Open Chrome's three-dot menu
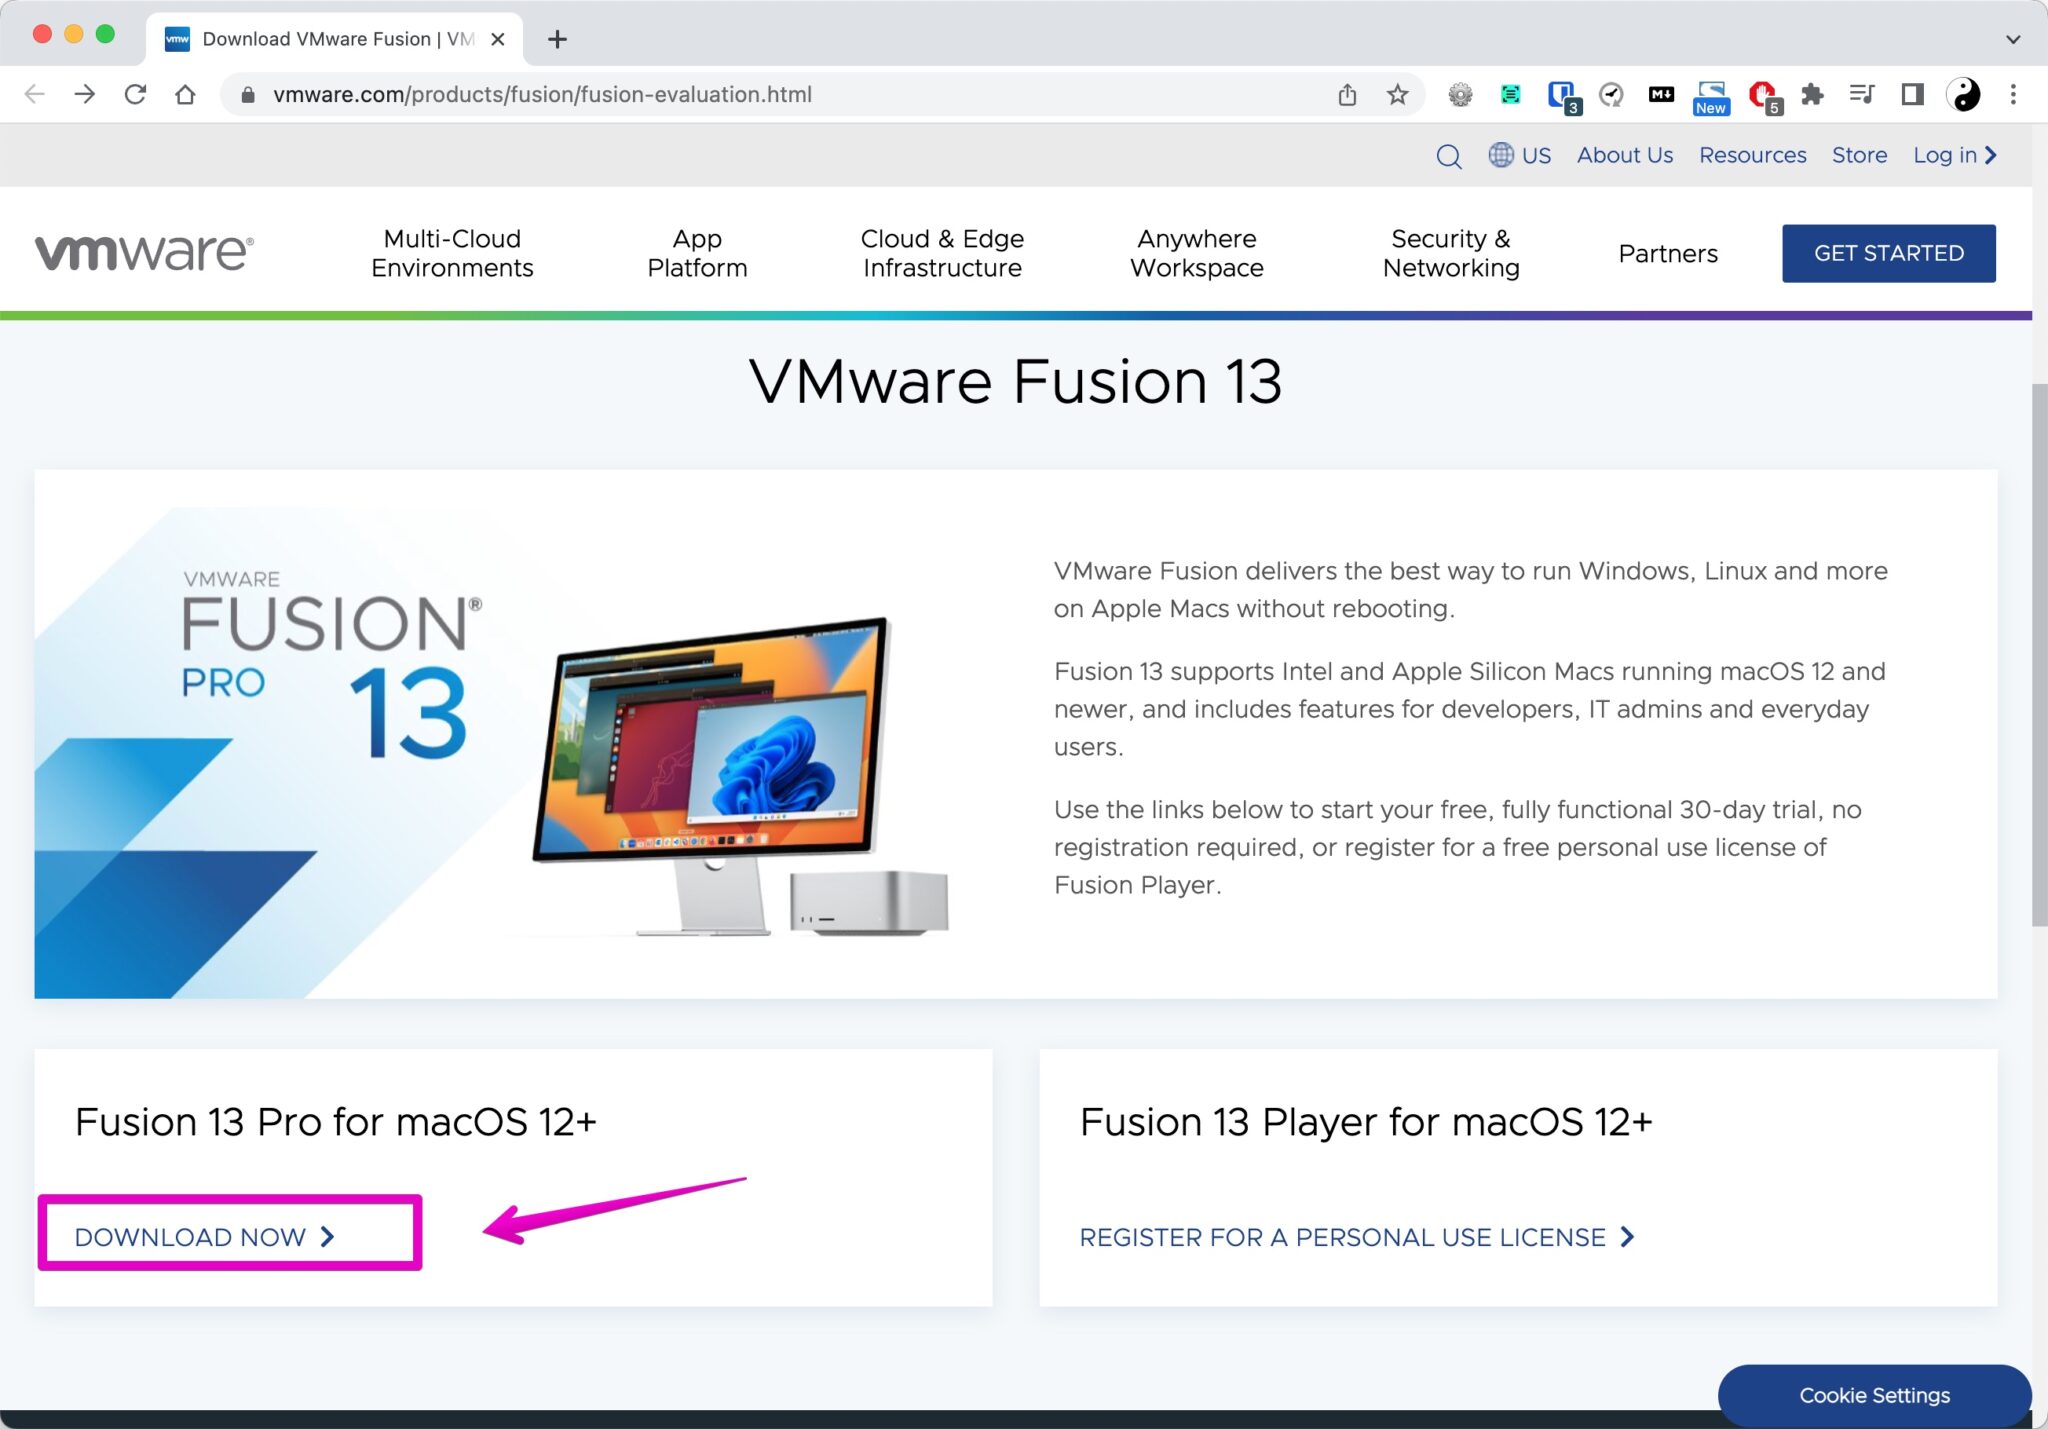The height and width of the screenshot is (1429, 2048). (2014, 95)
